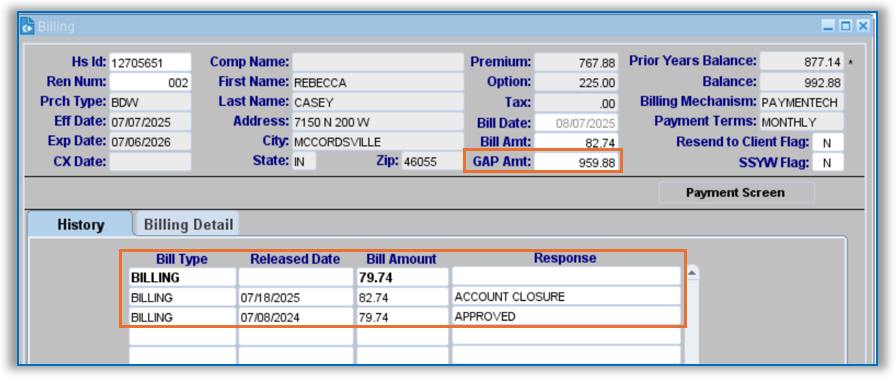
Task: Click the Option field 225.00
Action: [576, 82]
